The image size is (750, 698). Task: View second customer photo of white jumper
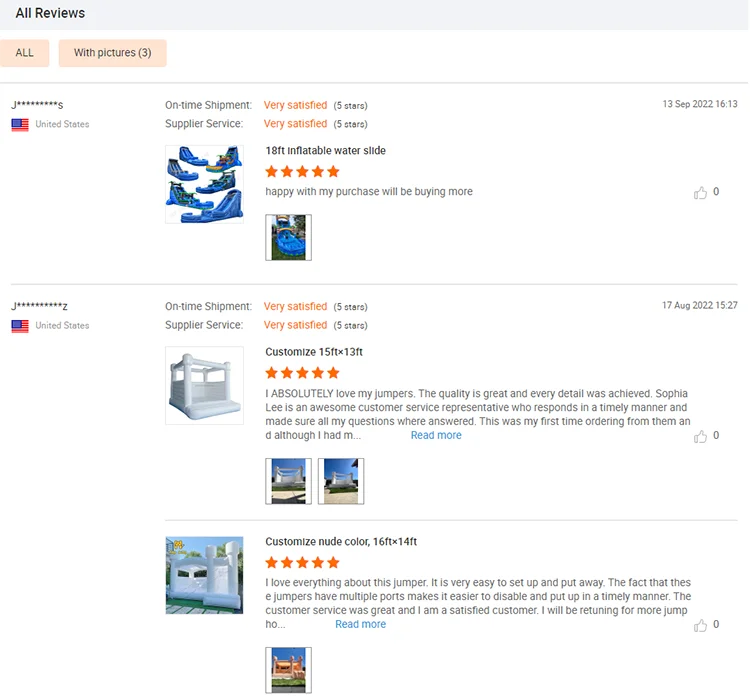[x=341, y=481]
